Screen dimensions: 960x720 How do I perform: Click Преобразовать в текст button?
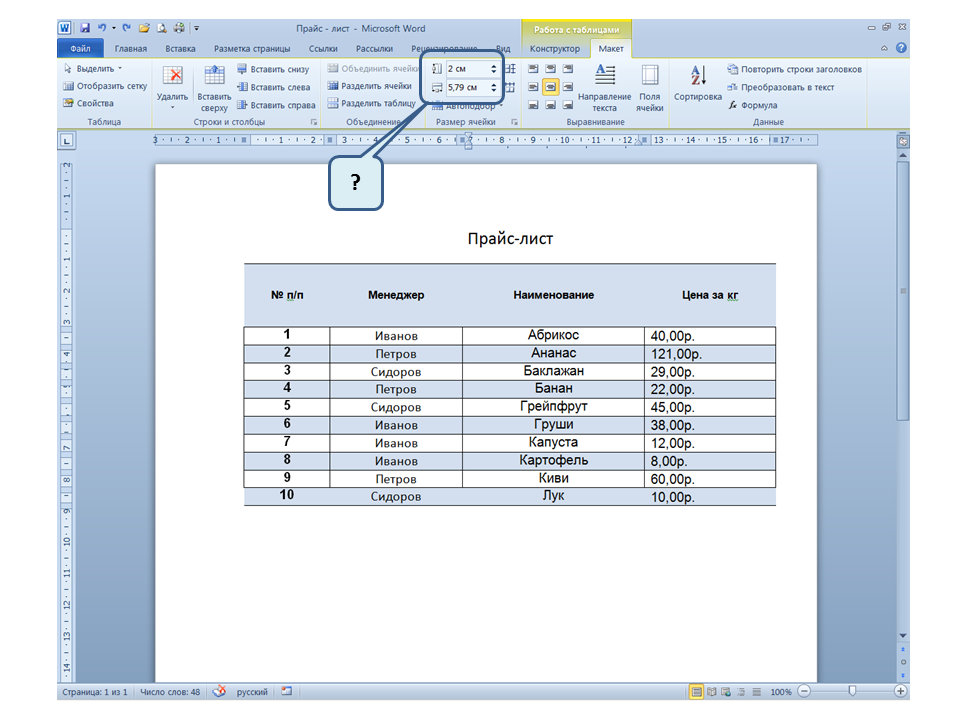coord(786,87)
